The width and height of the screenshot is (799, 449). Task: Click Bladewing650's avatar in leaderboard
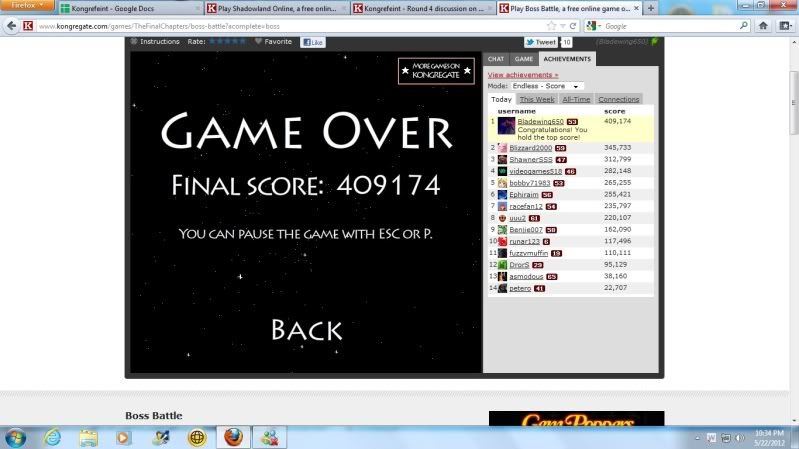point(506,126)
